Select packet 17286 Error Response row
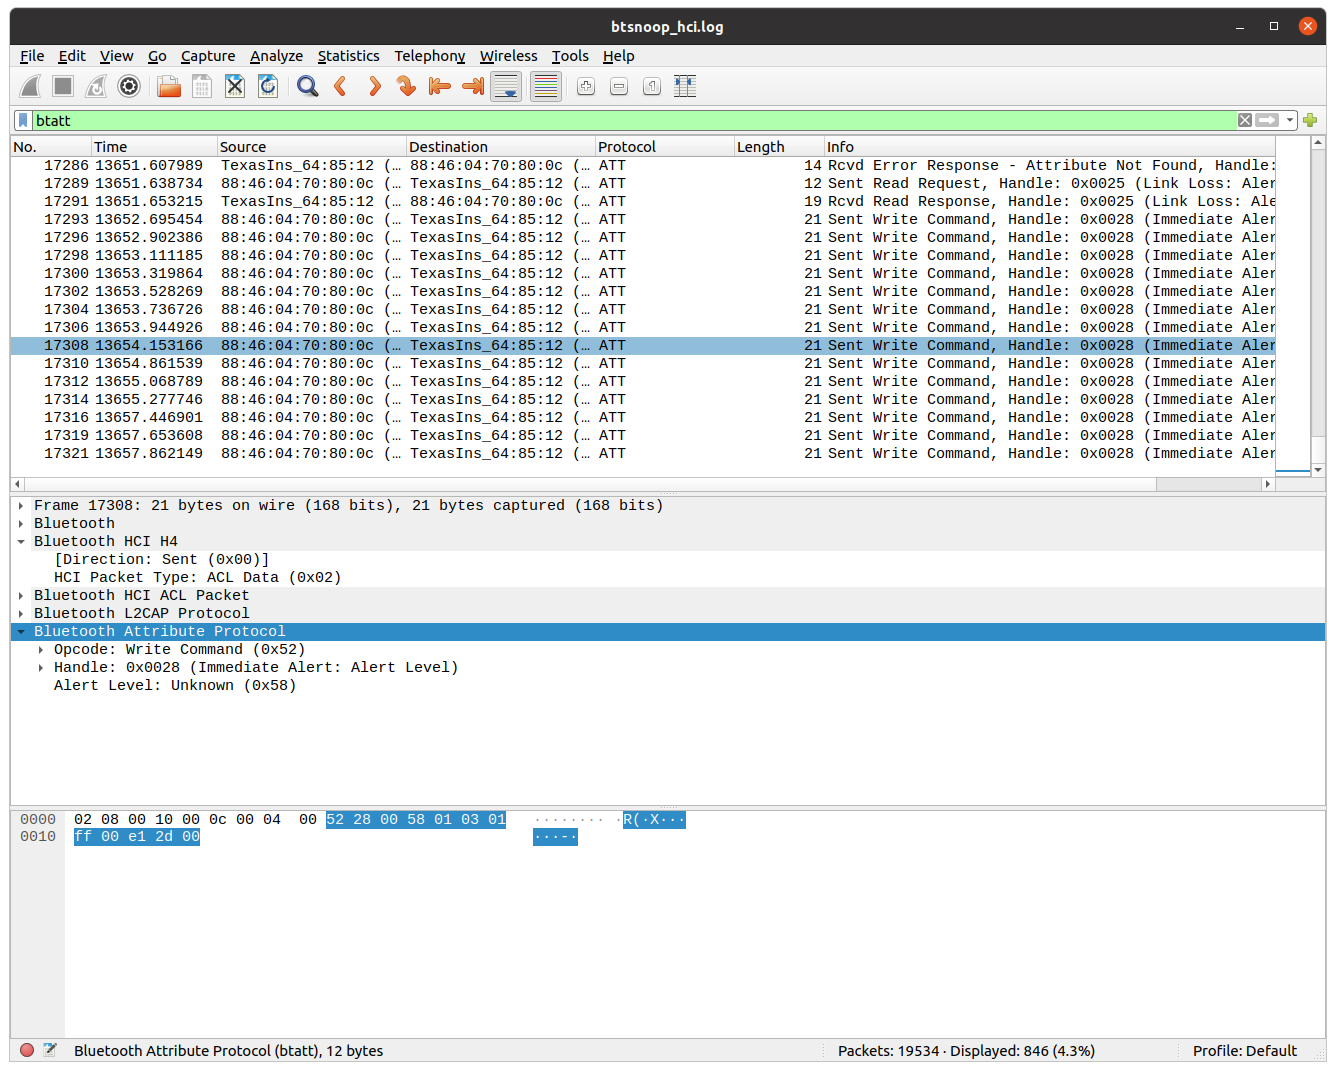 tap(643, 166)
